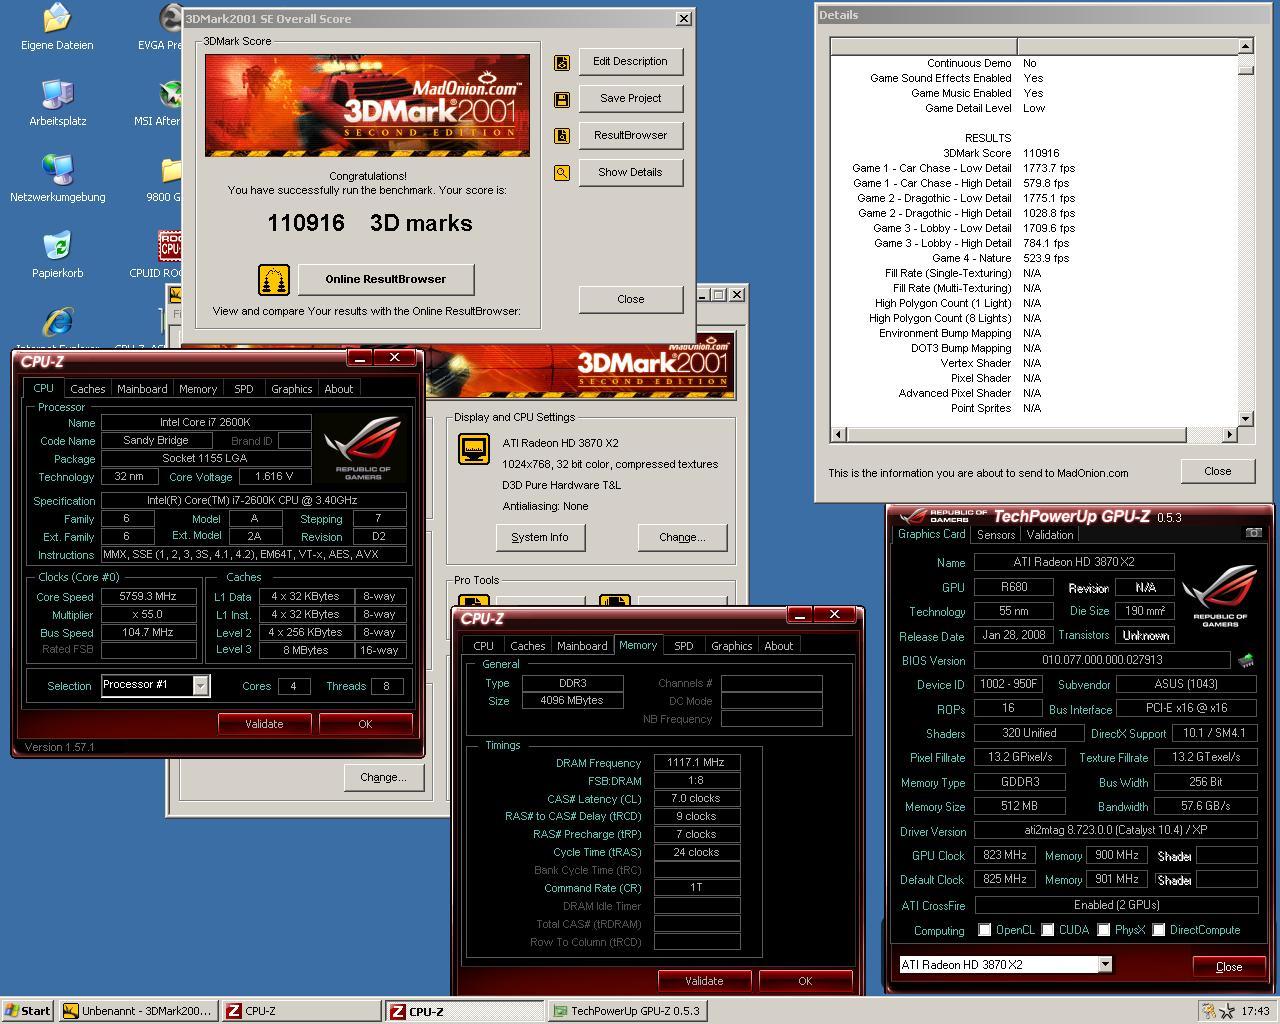Click the Online ResultBrowser button
The height and width of the screenshot is (1024, 1280).
386,280
